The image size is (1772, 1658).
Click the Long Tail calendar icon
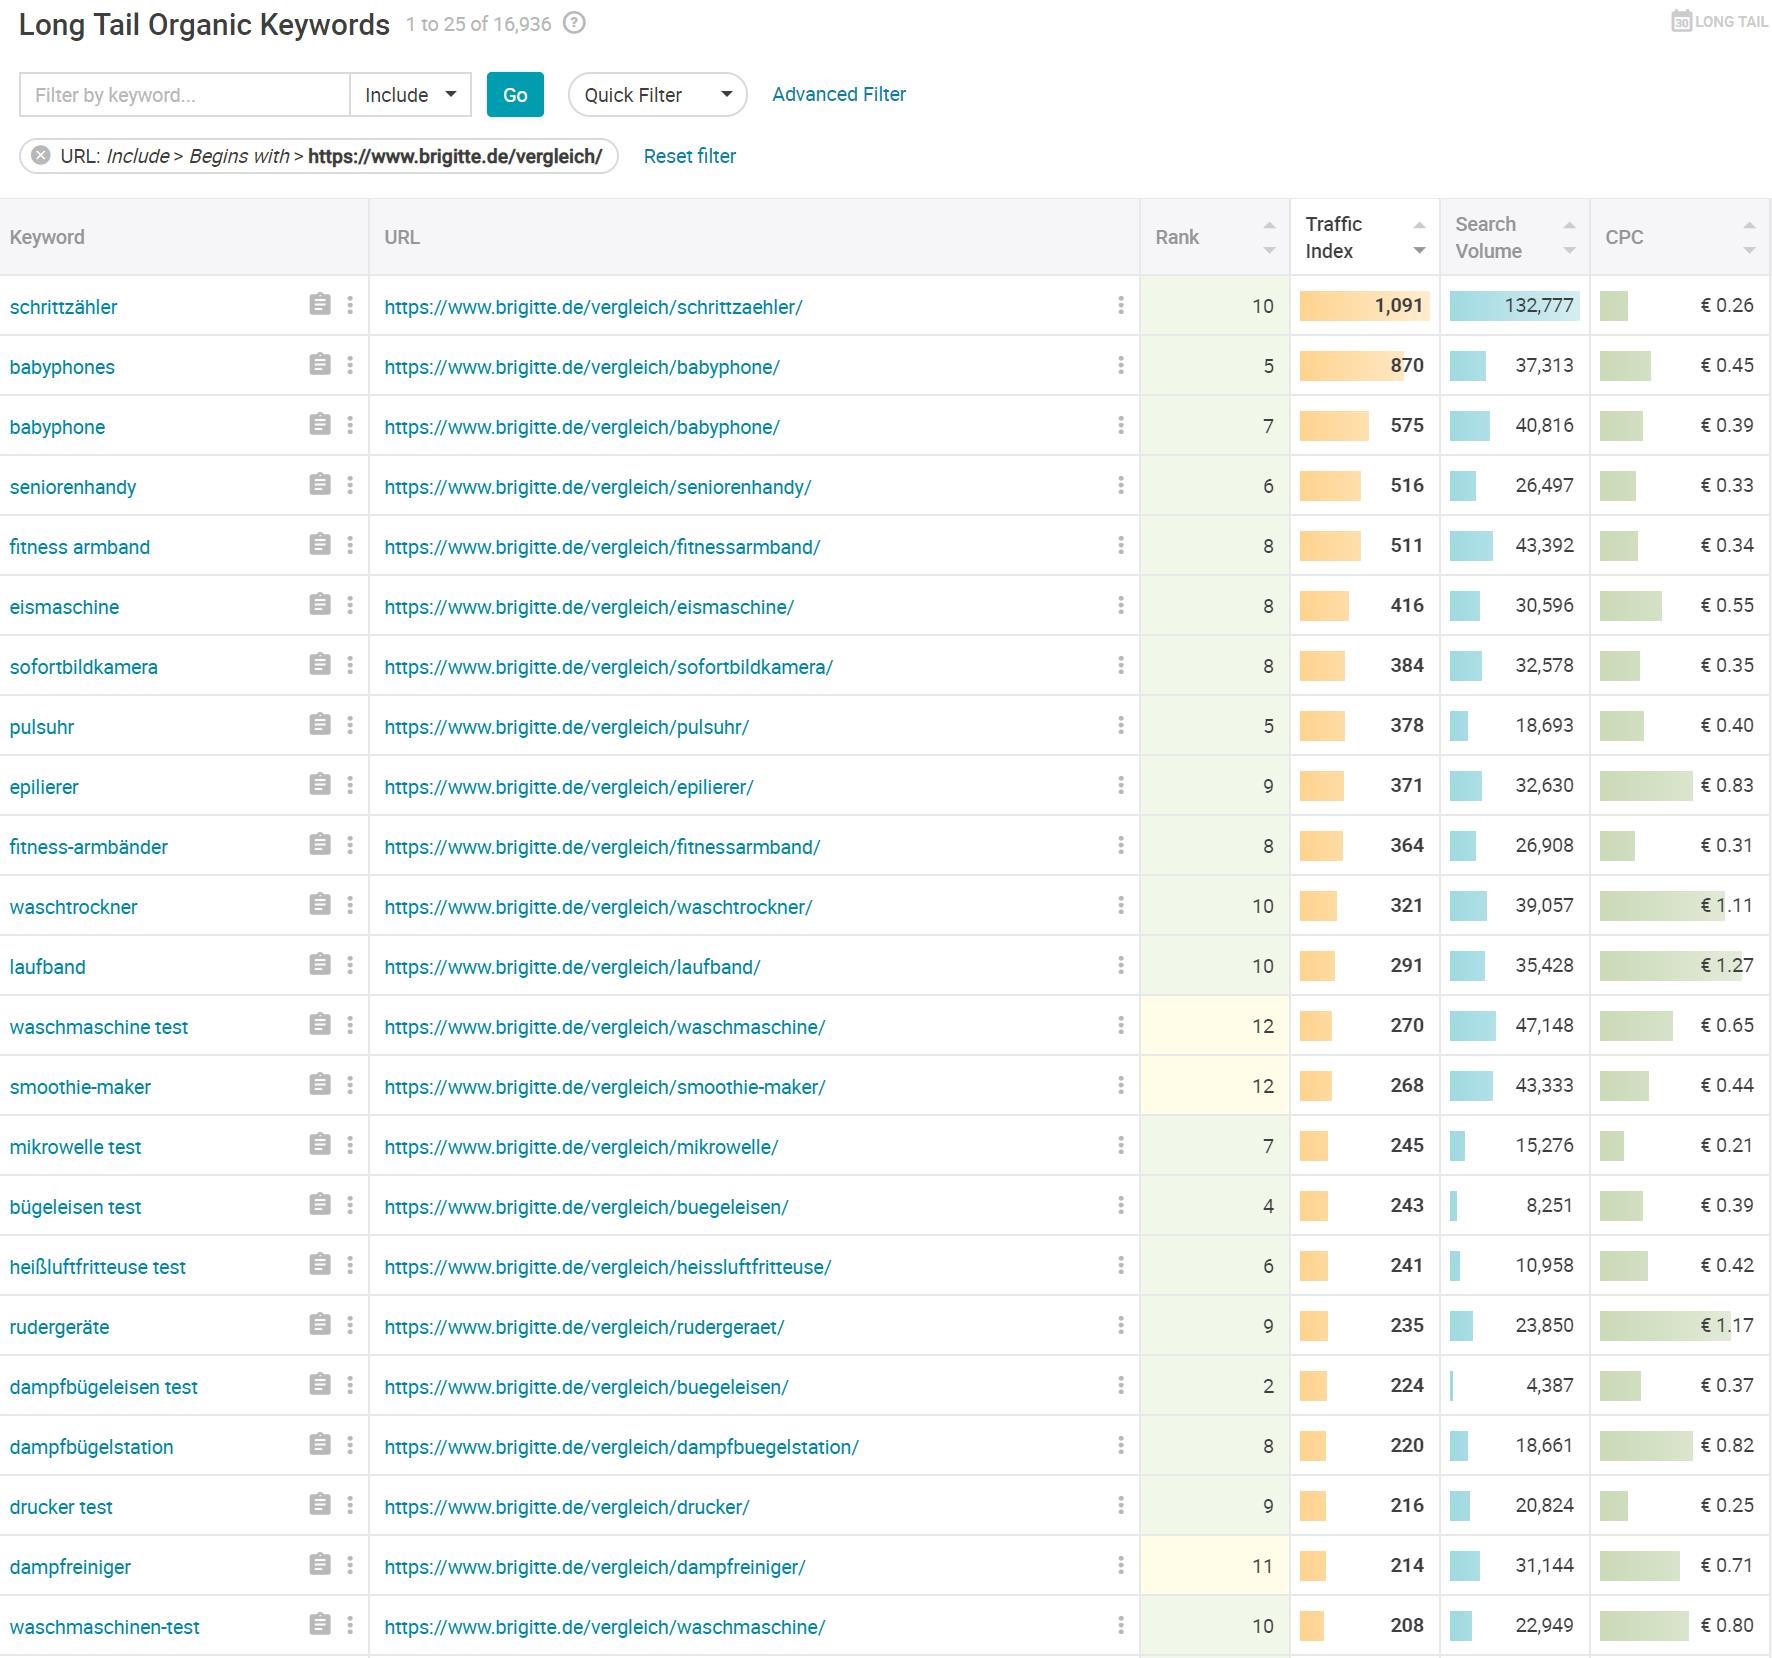coord(1681,21)
